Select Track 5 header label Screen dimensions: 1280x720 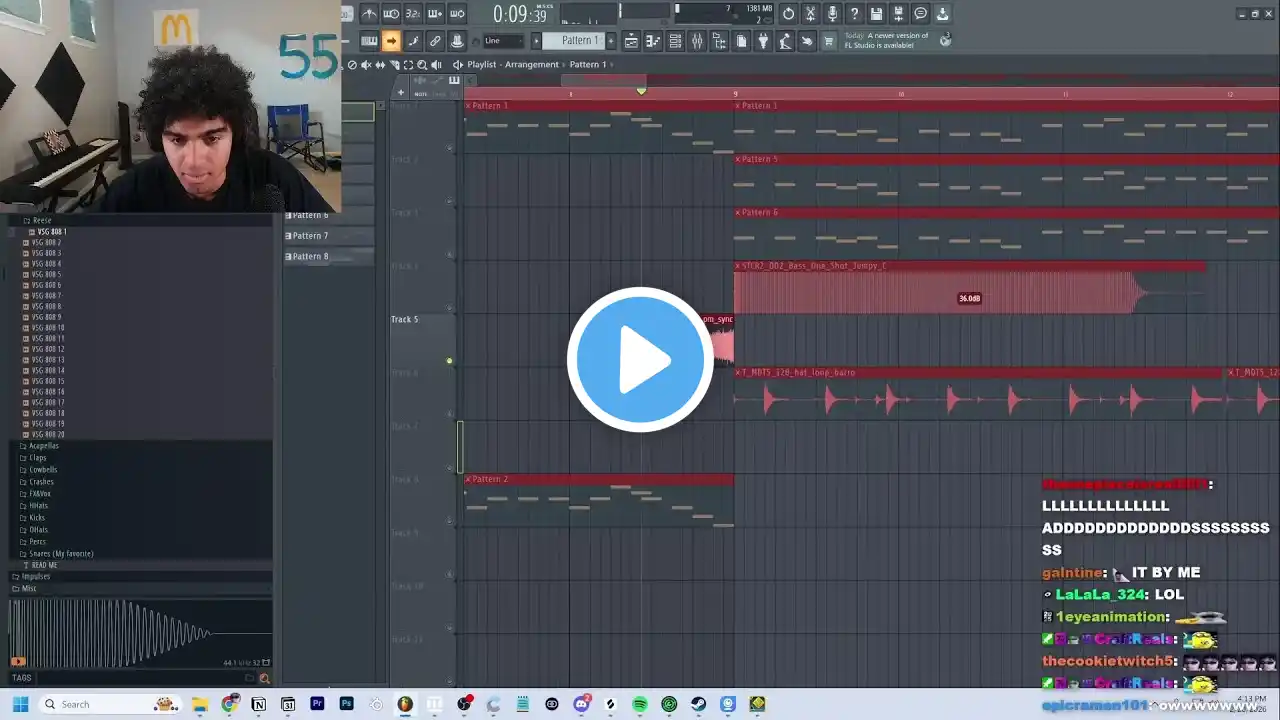click(x=405, y=319)
